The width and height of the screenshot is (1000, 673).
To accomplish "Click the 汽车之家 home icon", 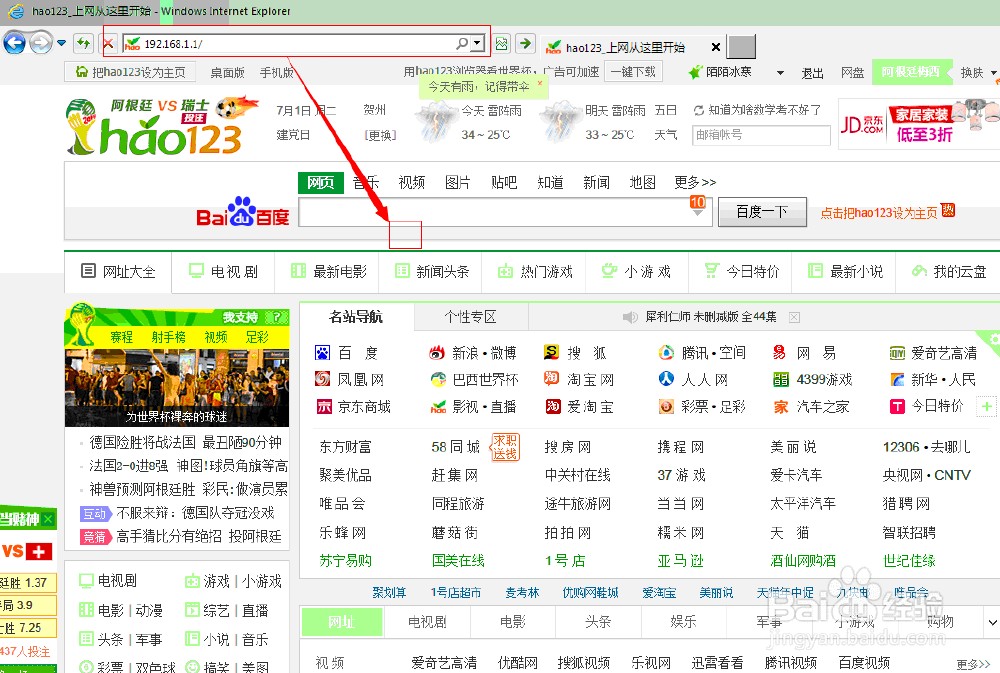I will [781, 407].
